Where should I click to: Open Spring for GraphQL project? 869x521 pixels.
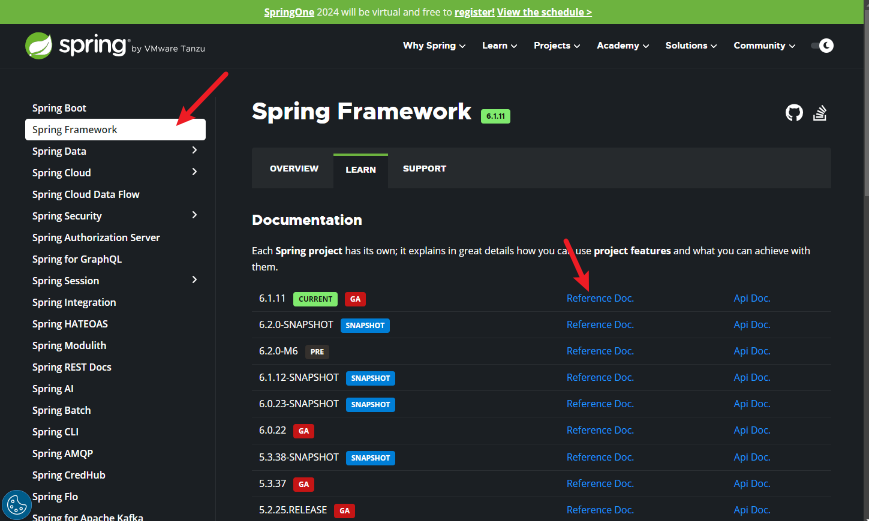pos(77,259)
